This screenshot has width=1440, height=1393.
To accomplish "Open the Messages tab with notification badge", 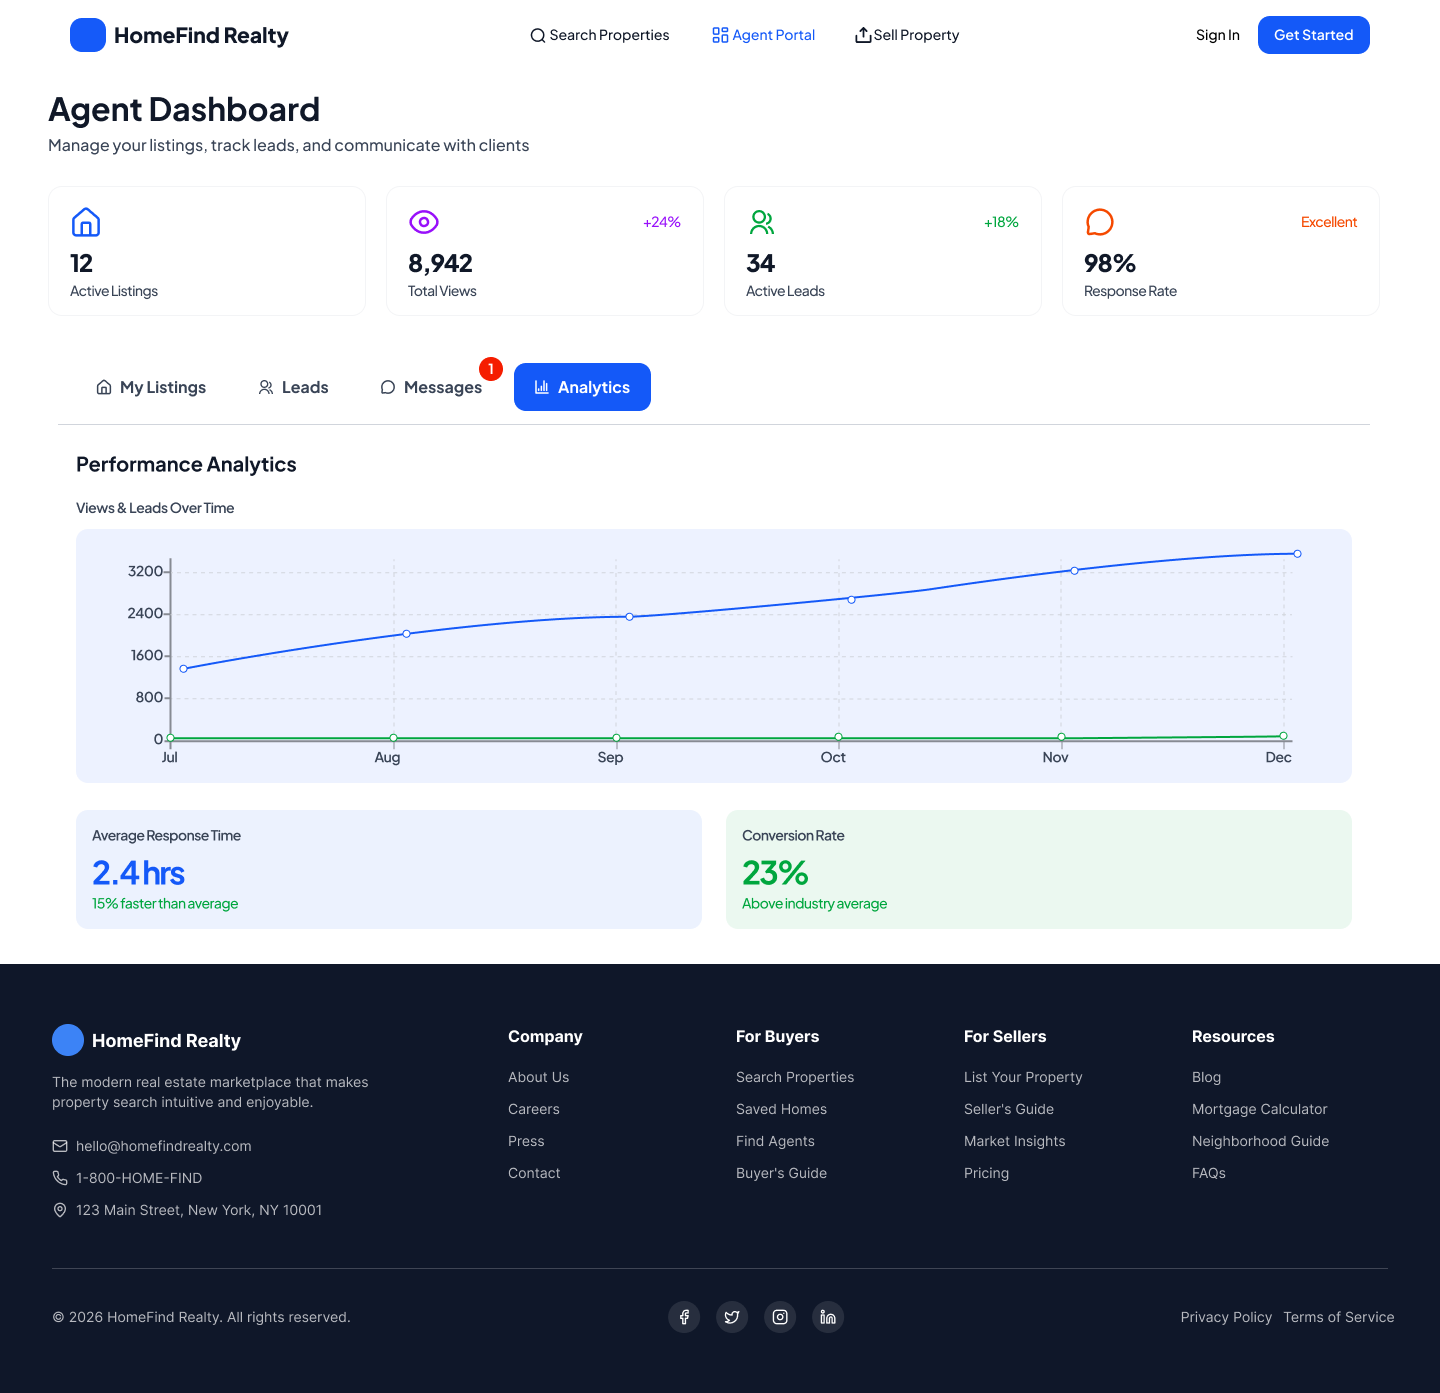I will coord(431,387).
